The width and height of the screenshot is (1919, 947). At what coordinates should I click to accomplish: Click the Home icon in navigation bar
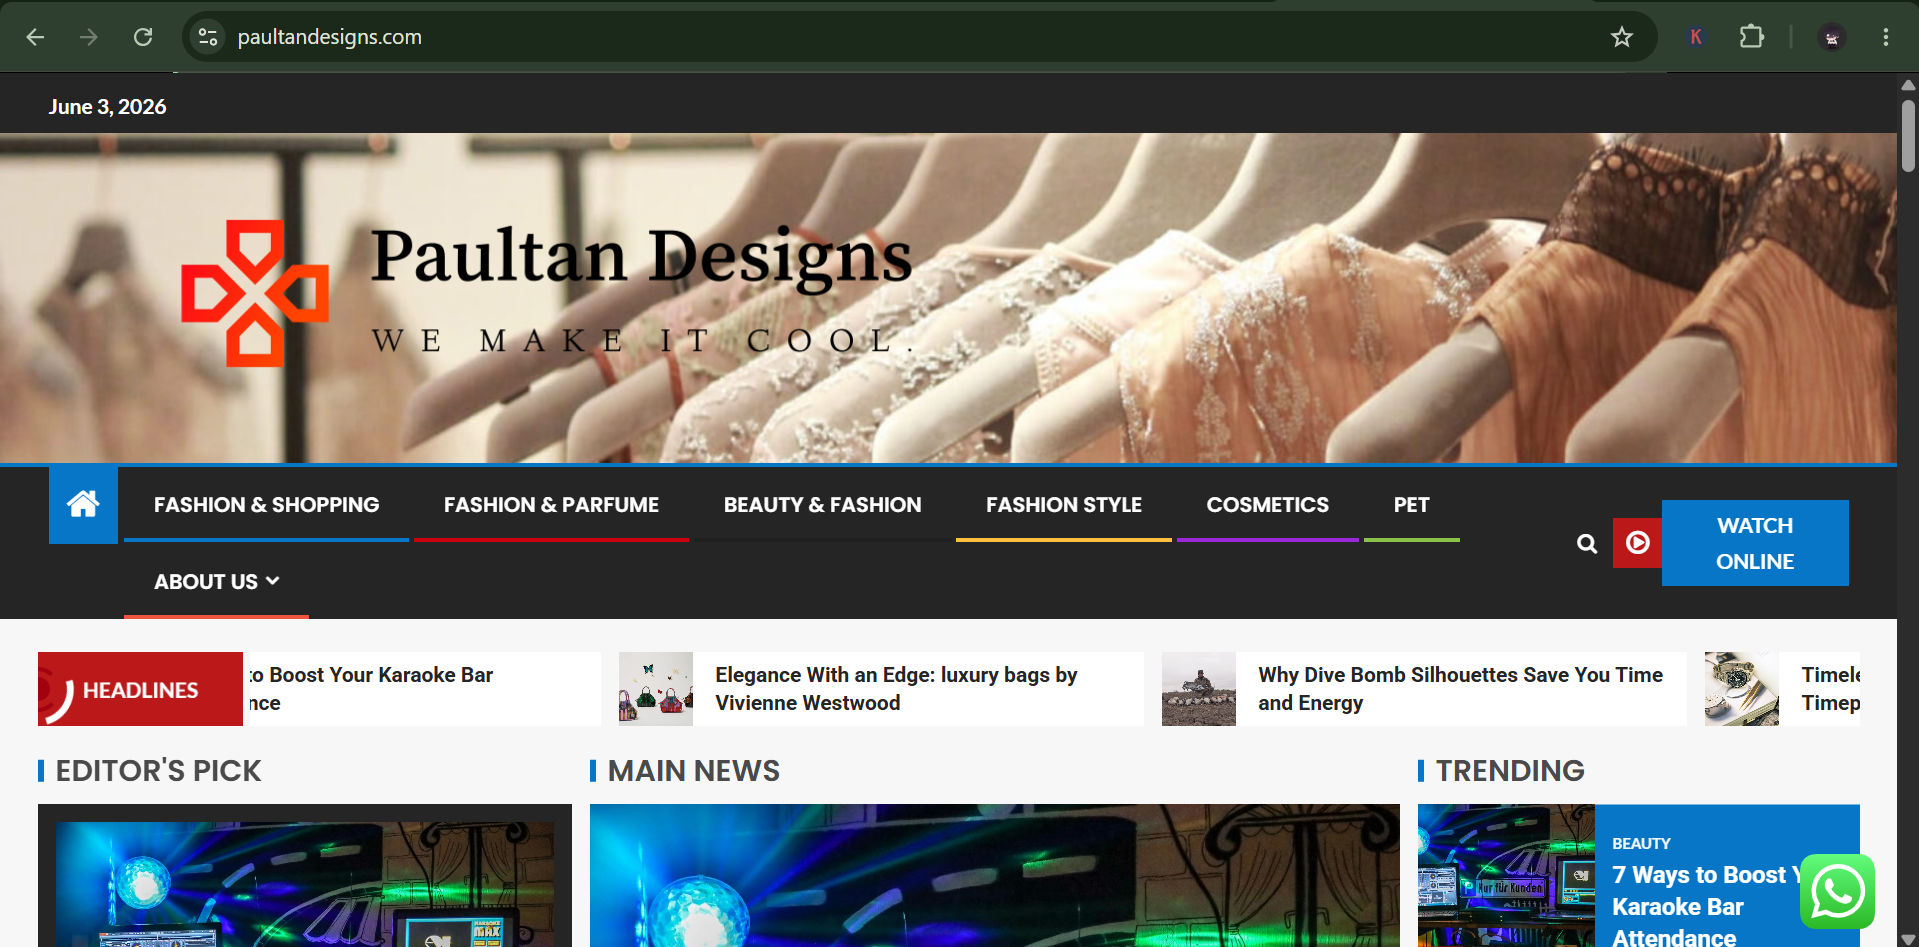83,504
